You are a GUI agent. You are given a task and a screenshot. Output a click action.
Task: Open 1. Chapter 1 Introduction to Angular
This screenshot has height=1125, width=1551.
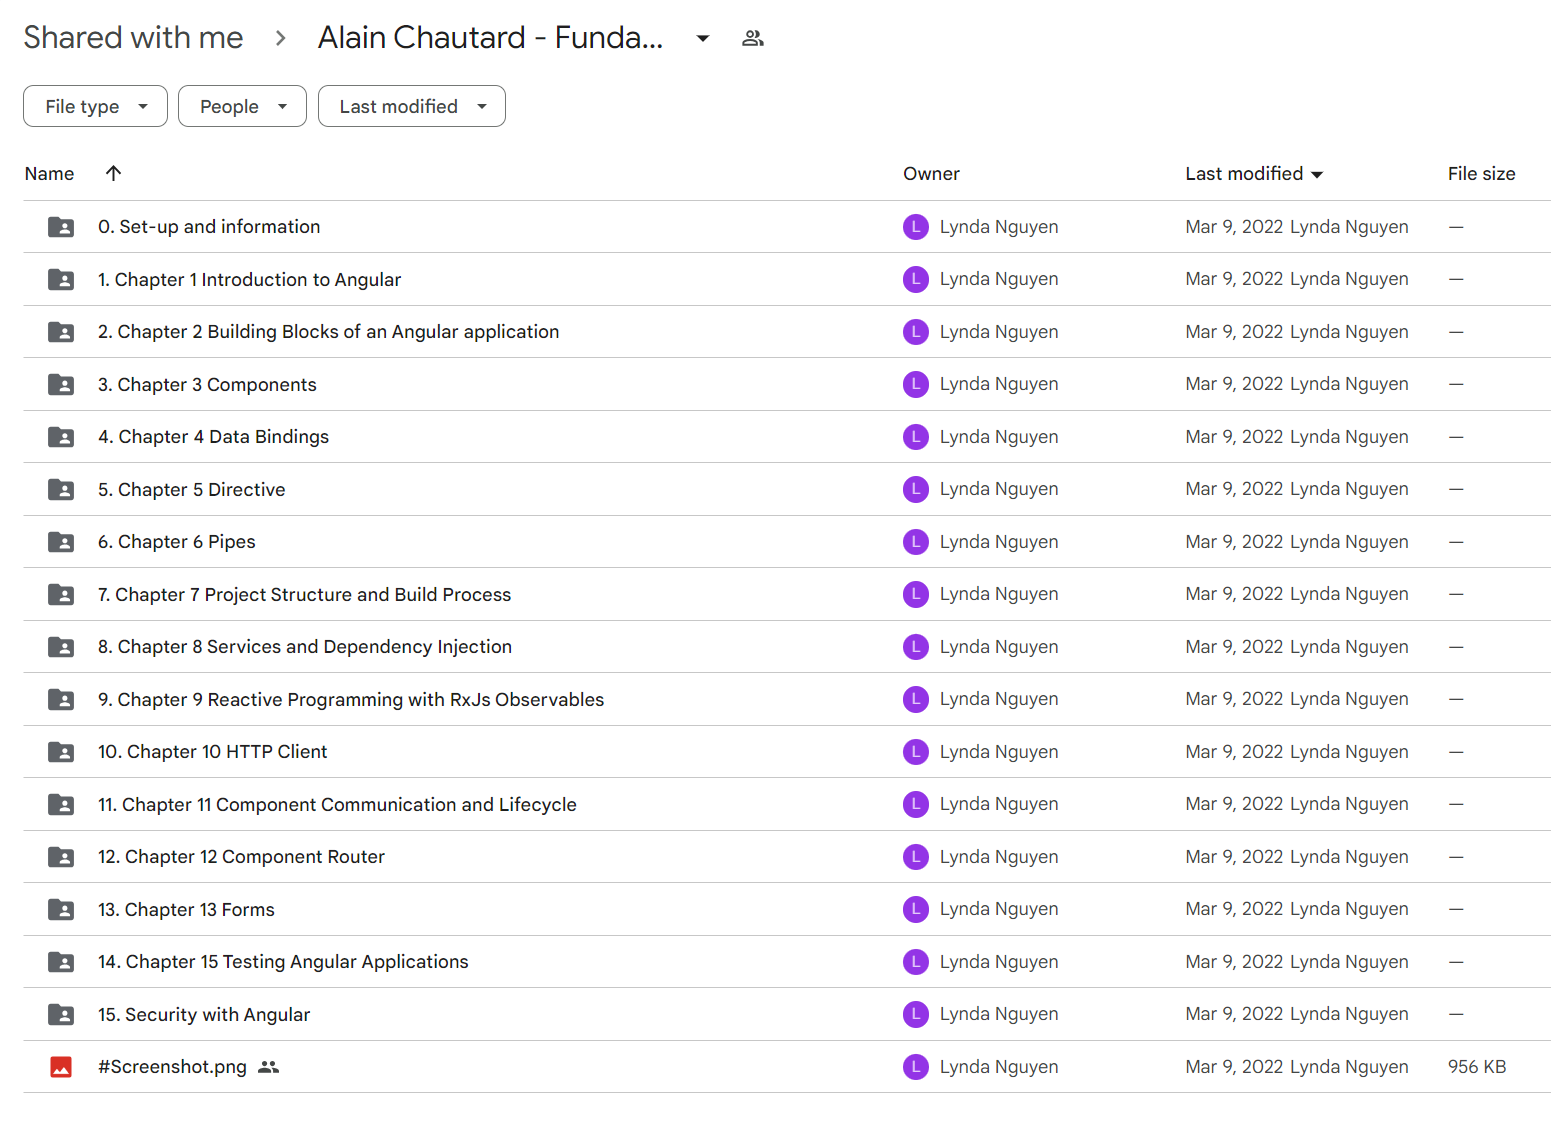tap(249, 280)
